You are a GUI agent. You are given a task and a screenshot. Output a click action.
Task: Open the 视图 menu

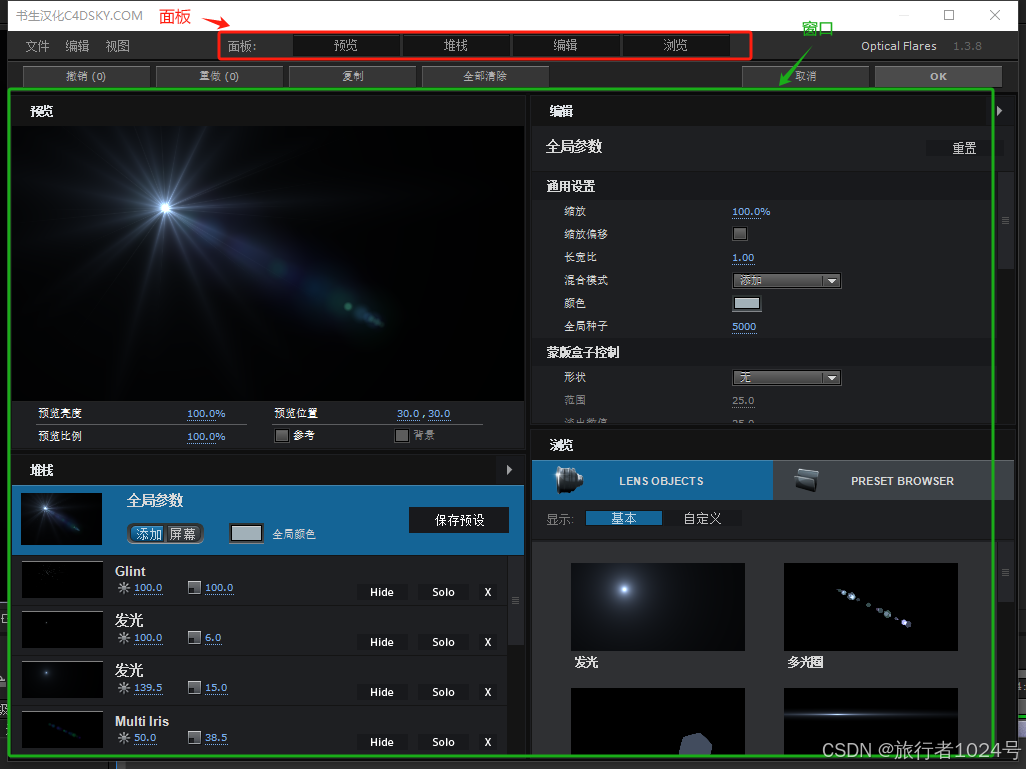[x=118, y=46]
